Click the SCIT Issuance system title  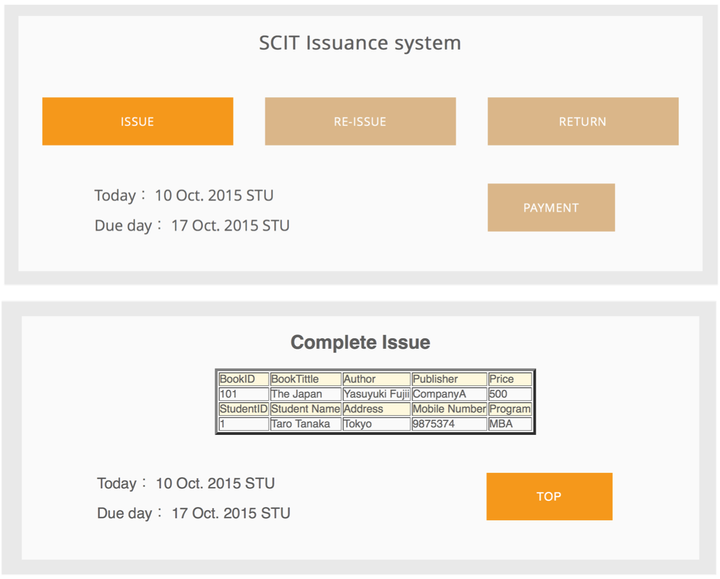[x=360, y=43]
